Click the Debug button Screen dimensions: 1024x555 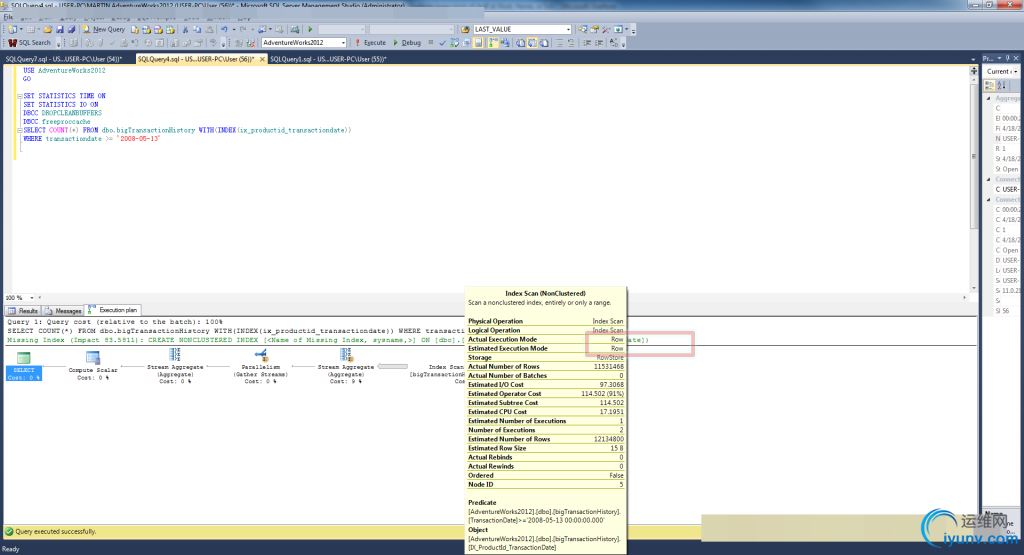[x=406, y=42]
